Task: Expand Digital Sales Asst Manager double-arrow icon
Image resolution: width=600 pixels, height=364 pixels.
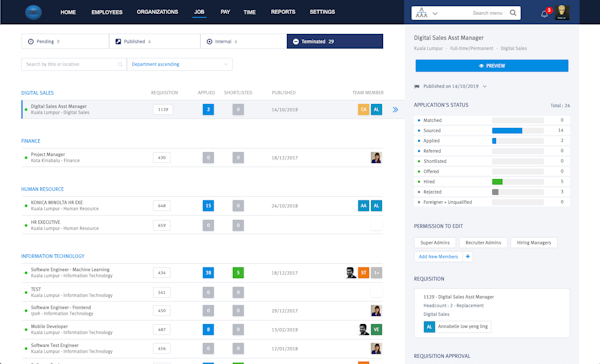Action: [395, 110]
